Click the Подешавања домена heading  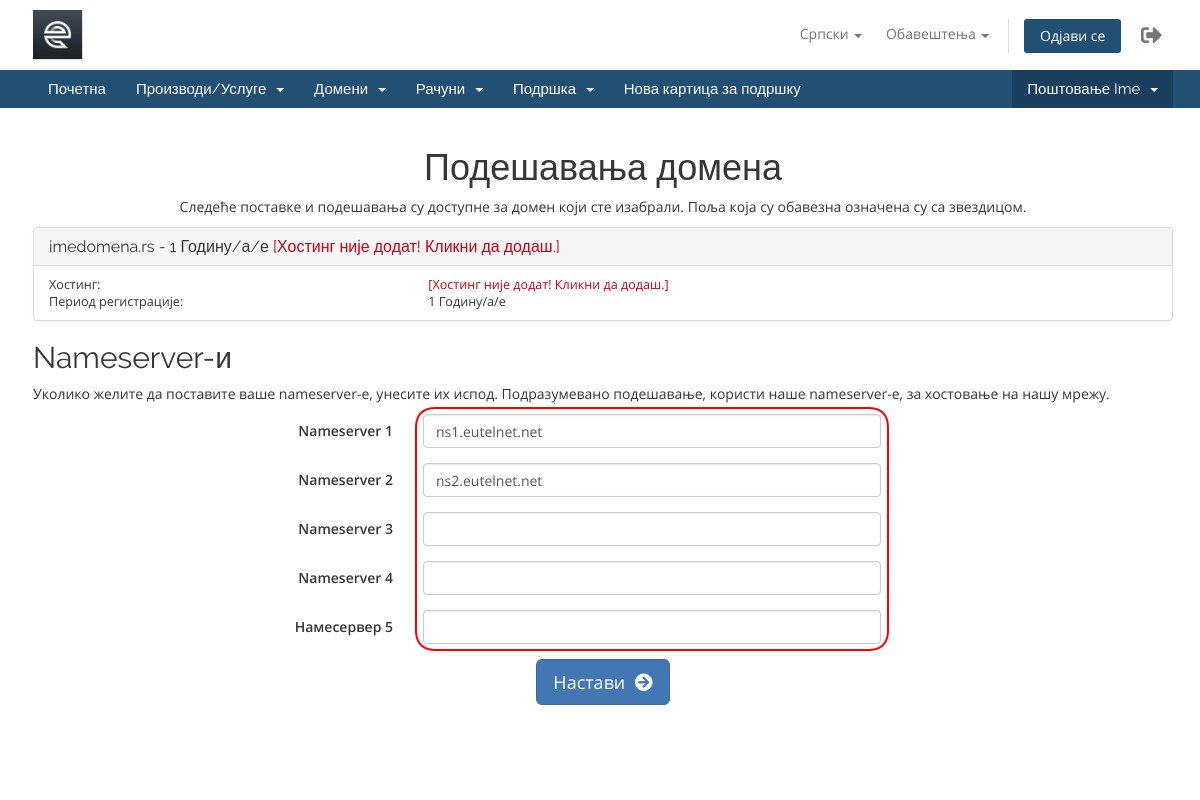coord(603,168)
